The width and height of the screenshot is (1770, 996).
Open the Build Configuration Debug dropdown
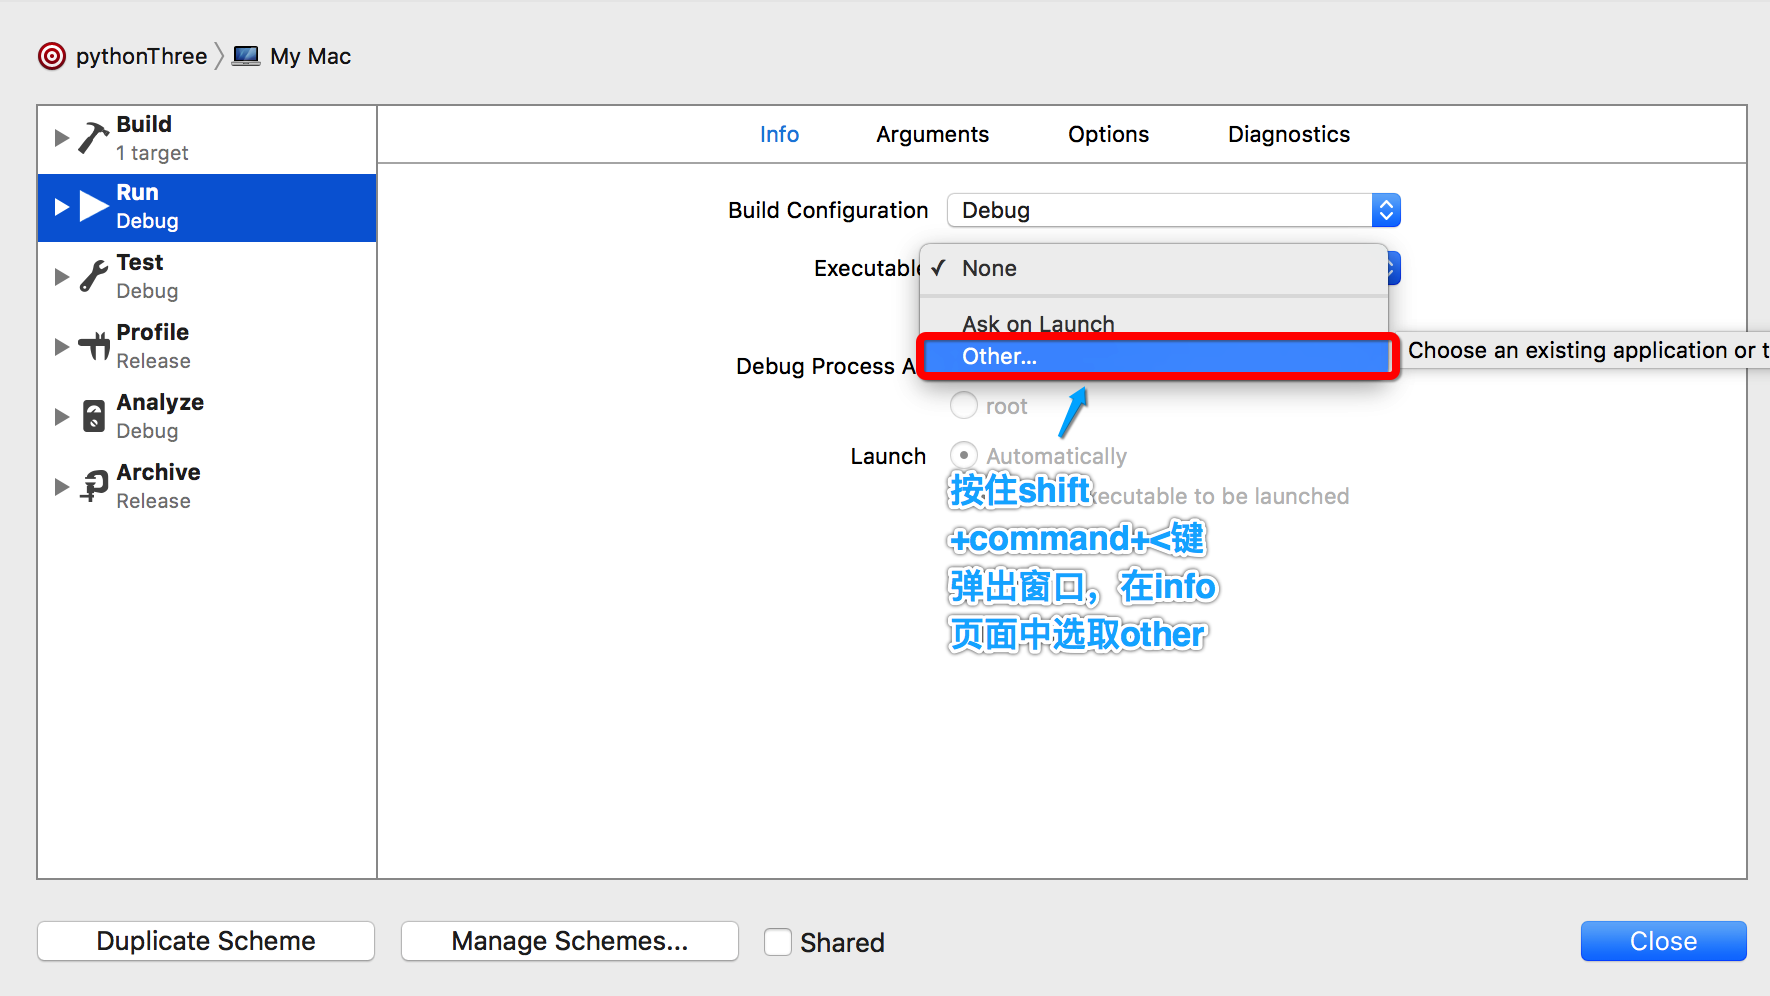point(1174,210)
